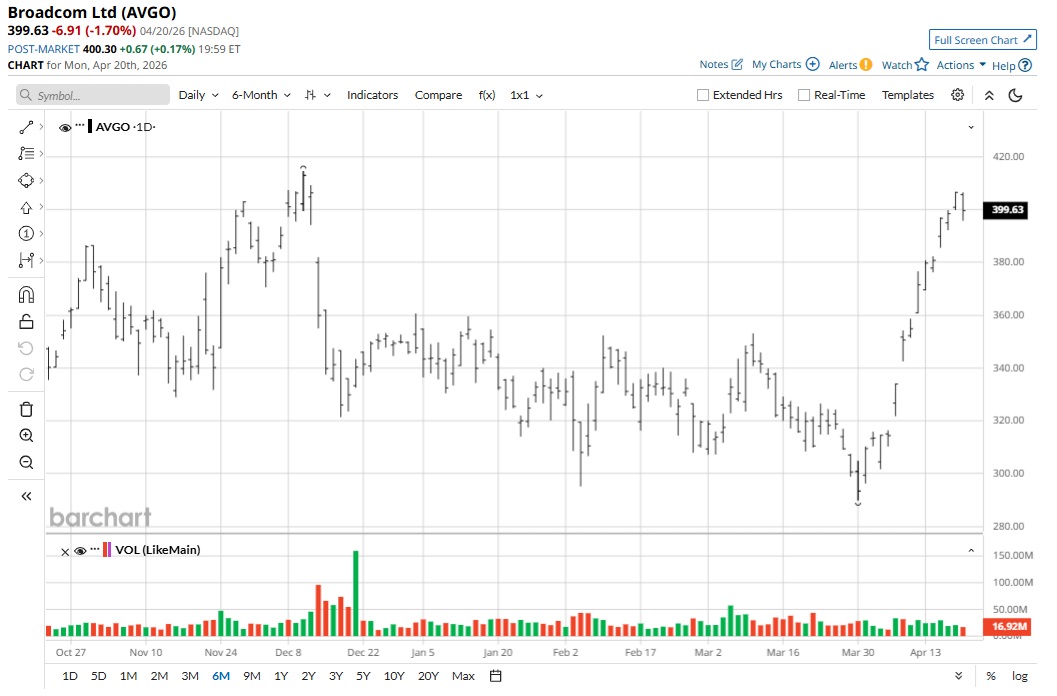Toggle AVGO series visibility eye
1057x696 pixels.
click(x=65, y=127)
